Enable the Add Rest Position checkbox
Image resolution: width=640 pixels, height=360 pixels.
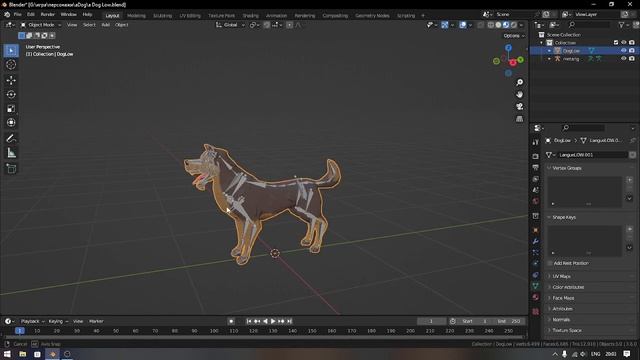550,263
